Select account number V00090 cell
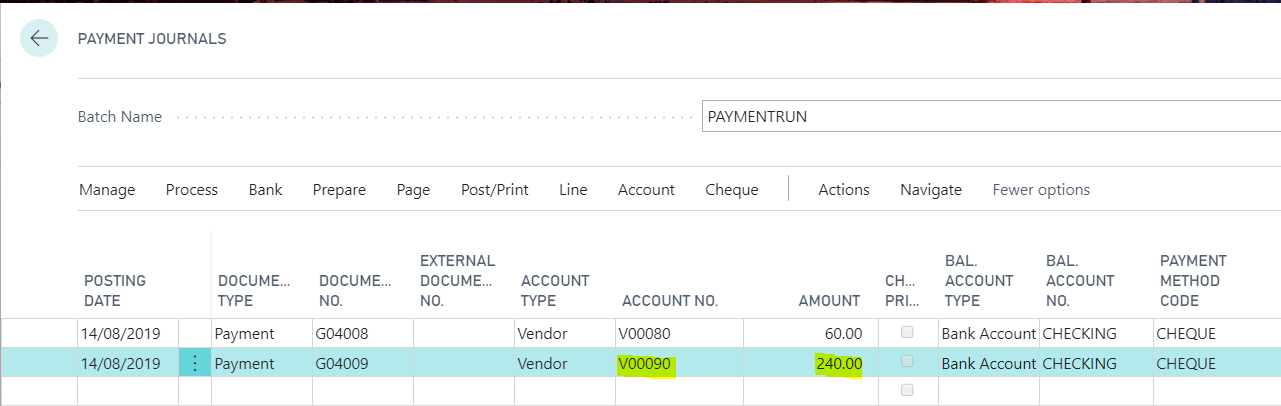1281x406 pixels. 645,364
